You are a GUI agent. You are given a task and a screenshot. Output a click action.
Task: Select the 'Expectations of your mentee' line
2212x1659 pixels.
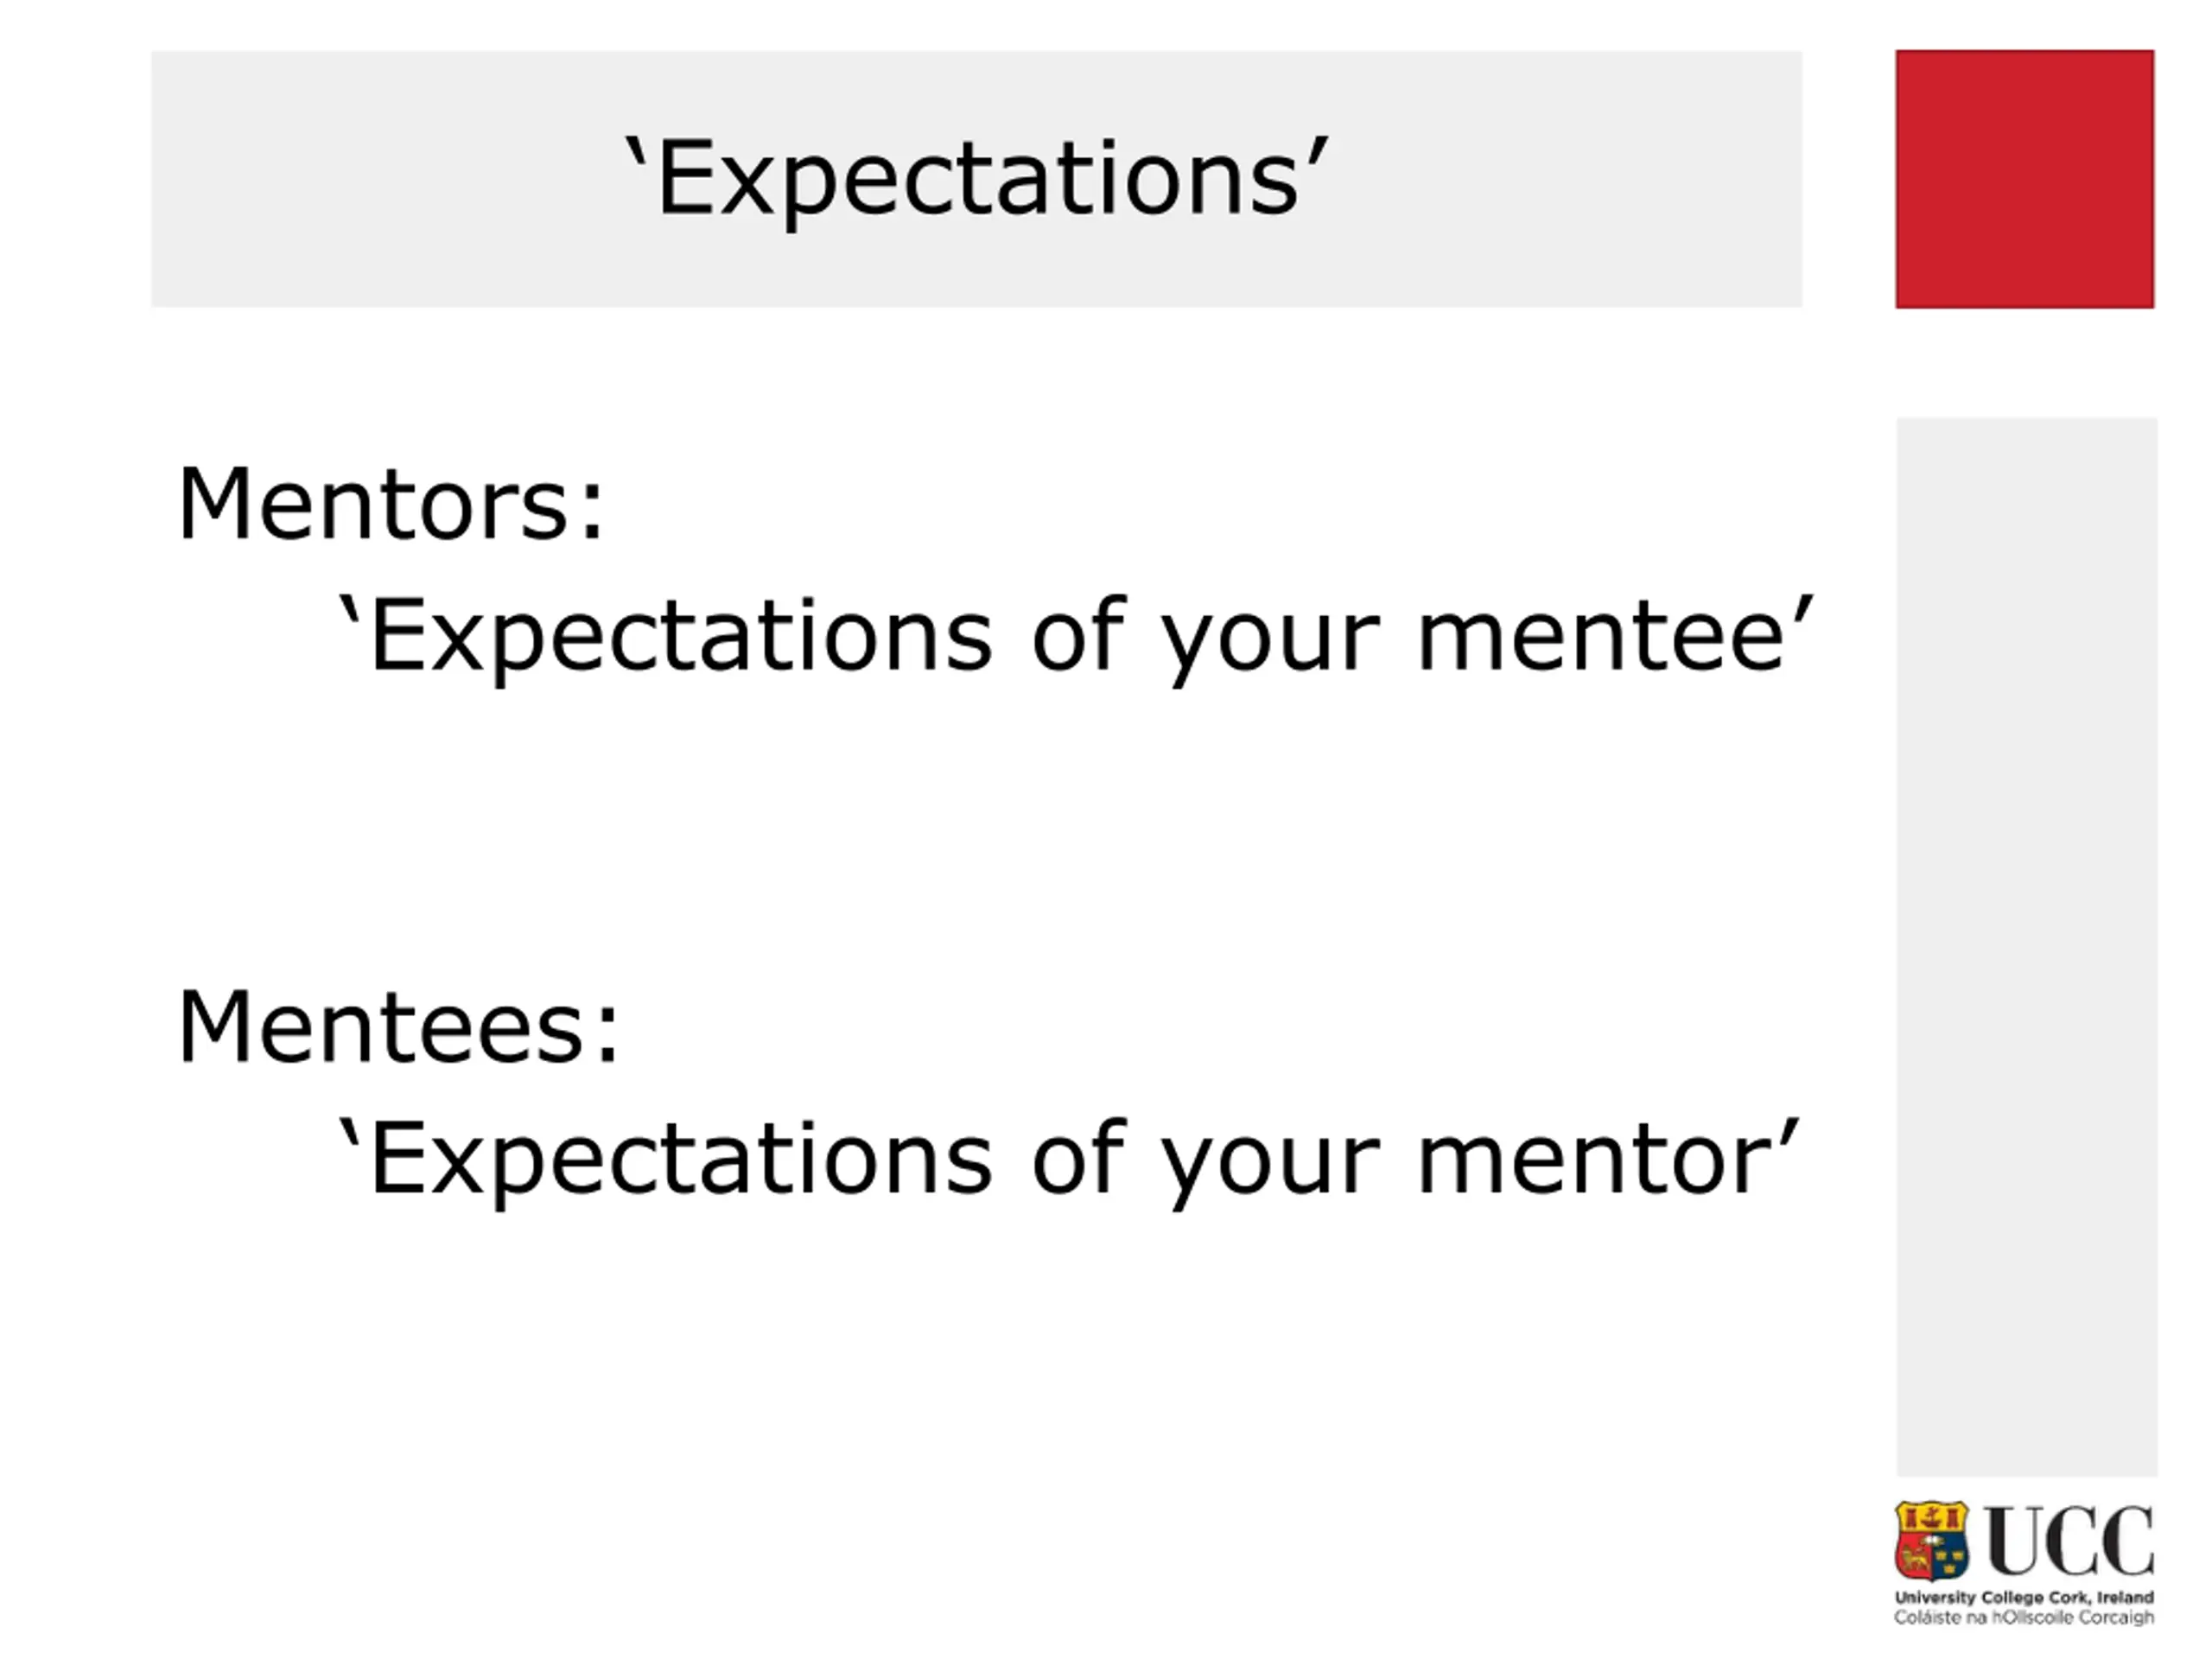[1075, 636]
